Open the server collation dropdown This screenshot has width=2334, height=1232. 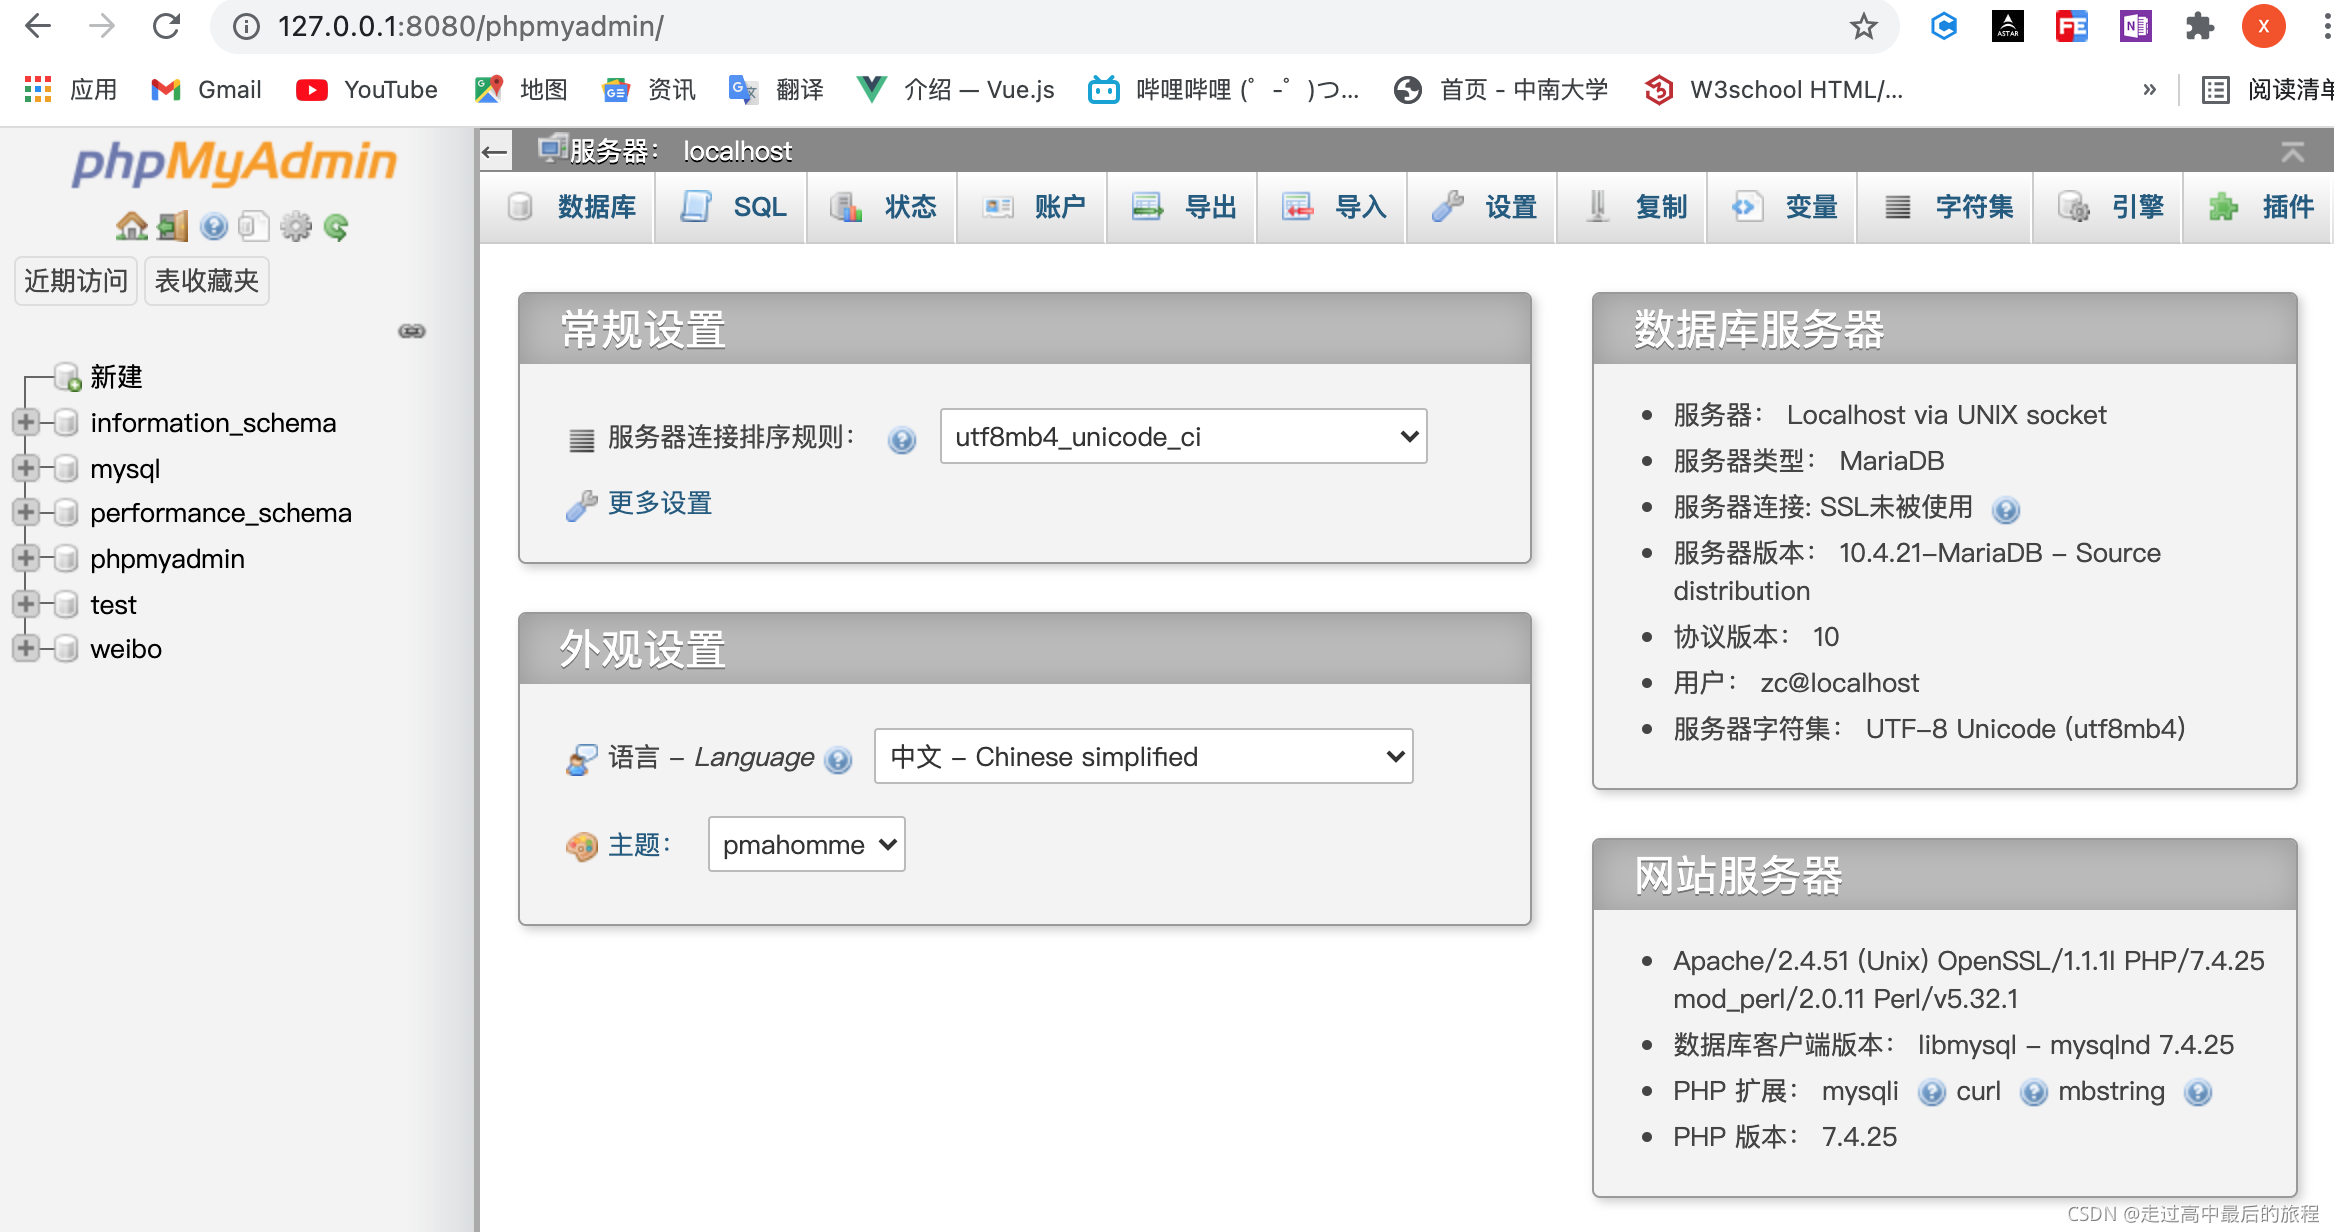pyautogui.click(x=1183, y=437)
